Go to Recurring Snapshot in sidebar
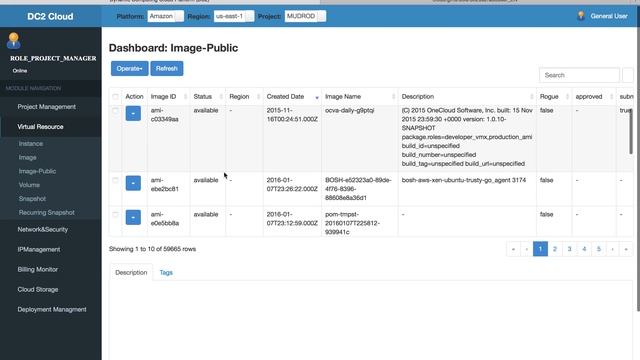Viewport: 640px width, 360px height. [x=47, y=213]
